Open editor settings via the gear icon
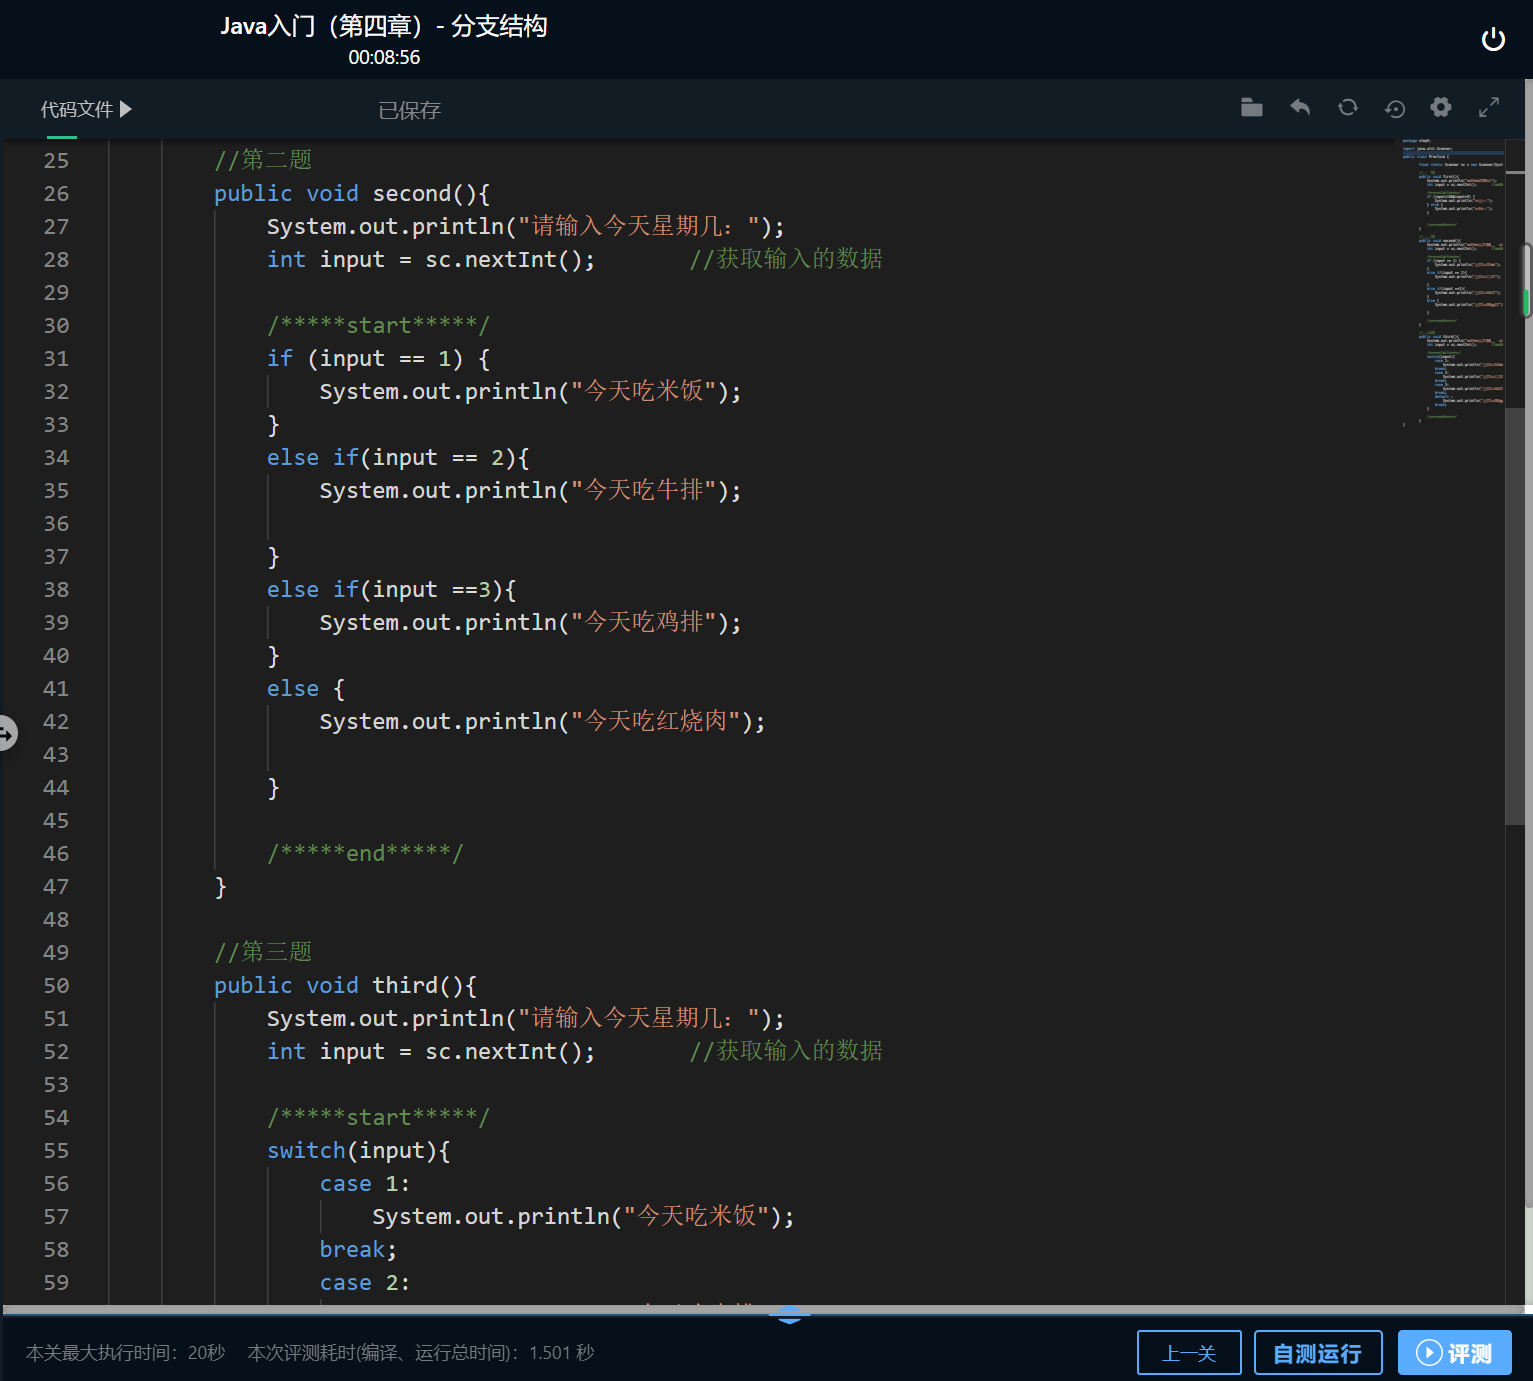1533x1381 pixels. pos(1441,107)
